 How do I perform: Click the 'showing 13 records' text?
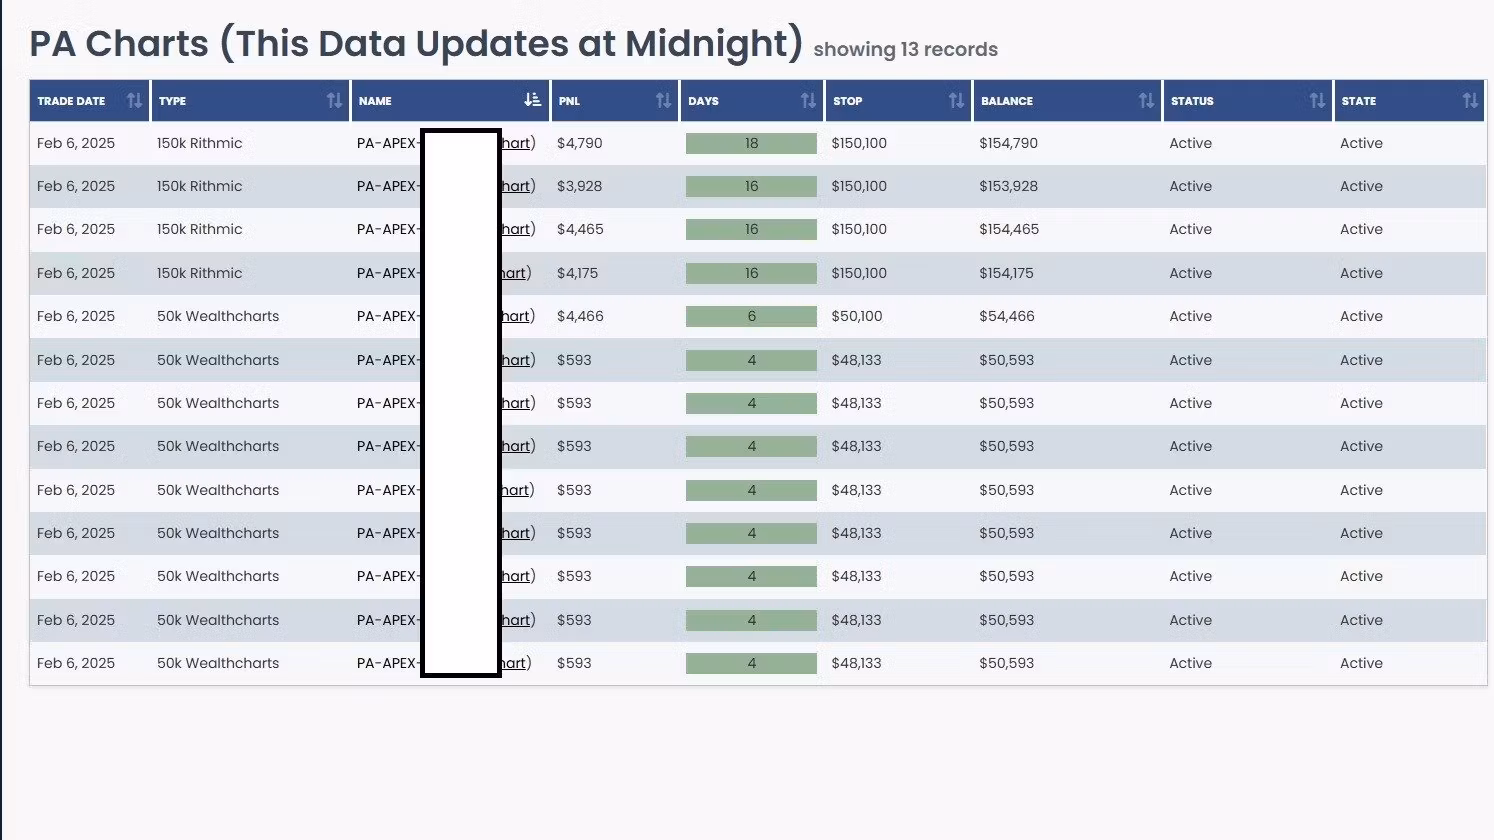tap(905, 50)
